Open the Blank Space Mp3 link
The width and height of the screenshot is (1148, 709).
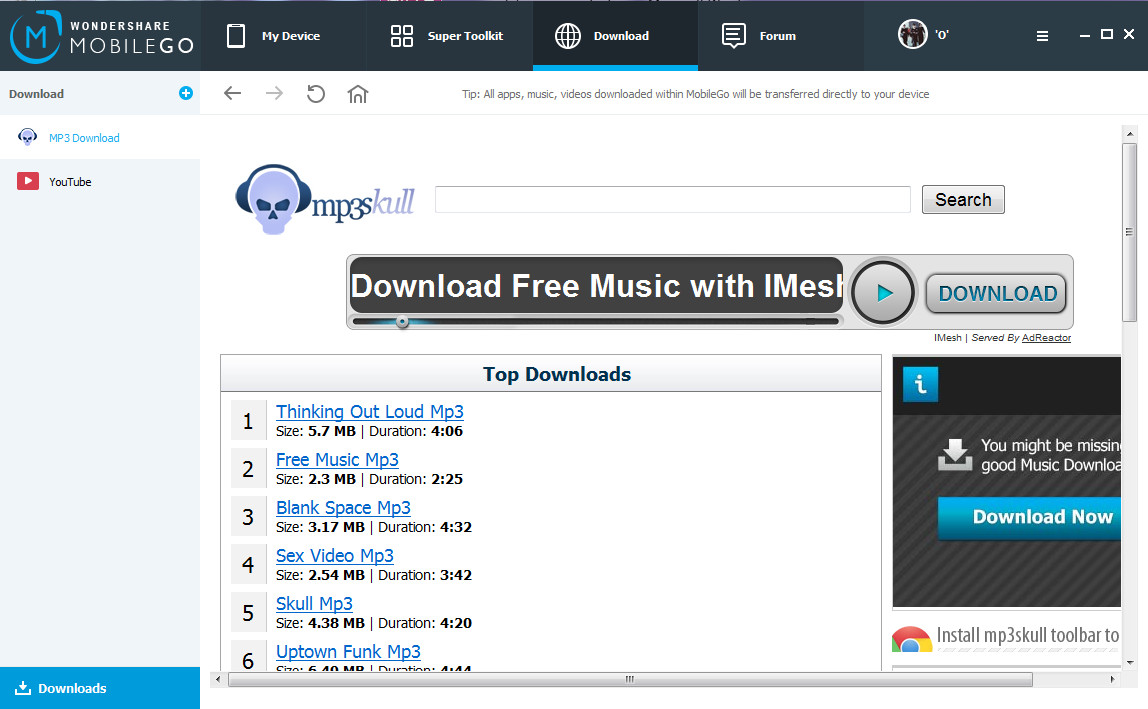(343, 508)
